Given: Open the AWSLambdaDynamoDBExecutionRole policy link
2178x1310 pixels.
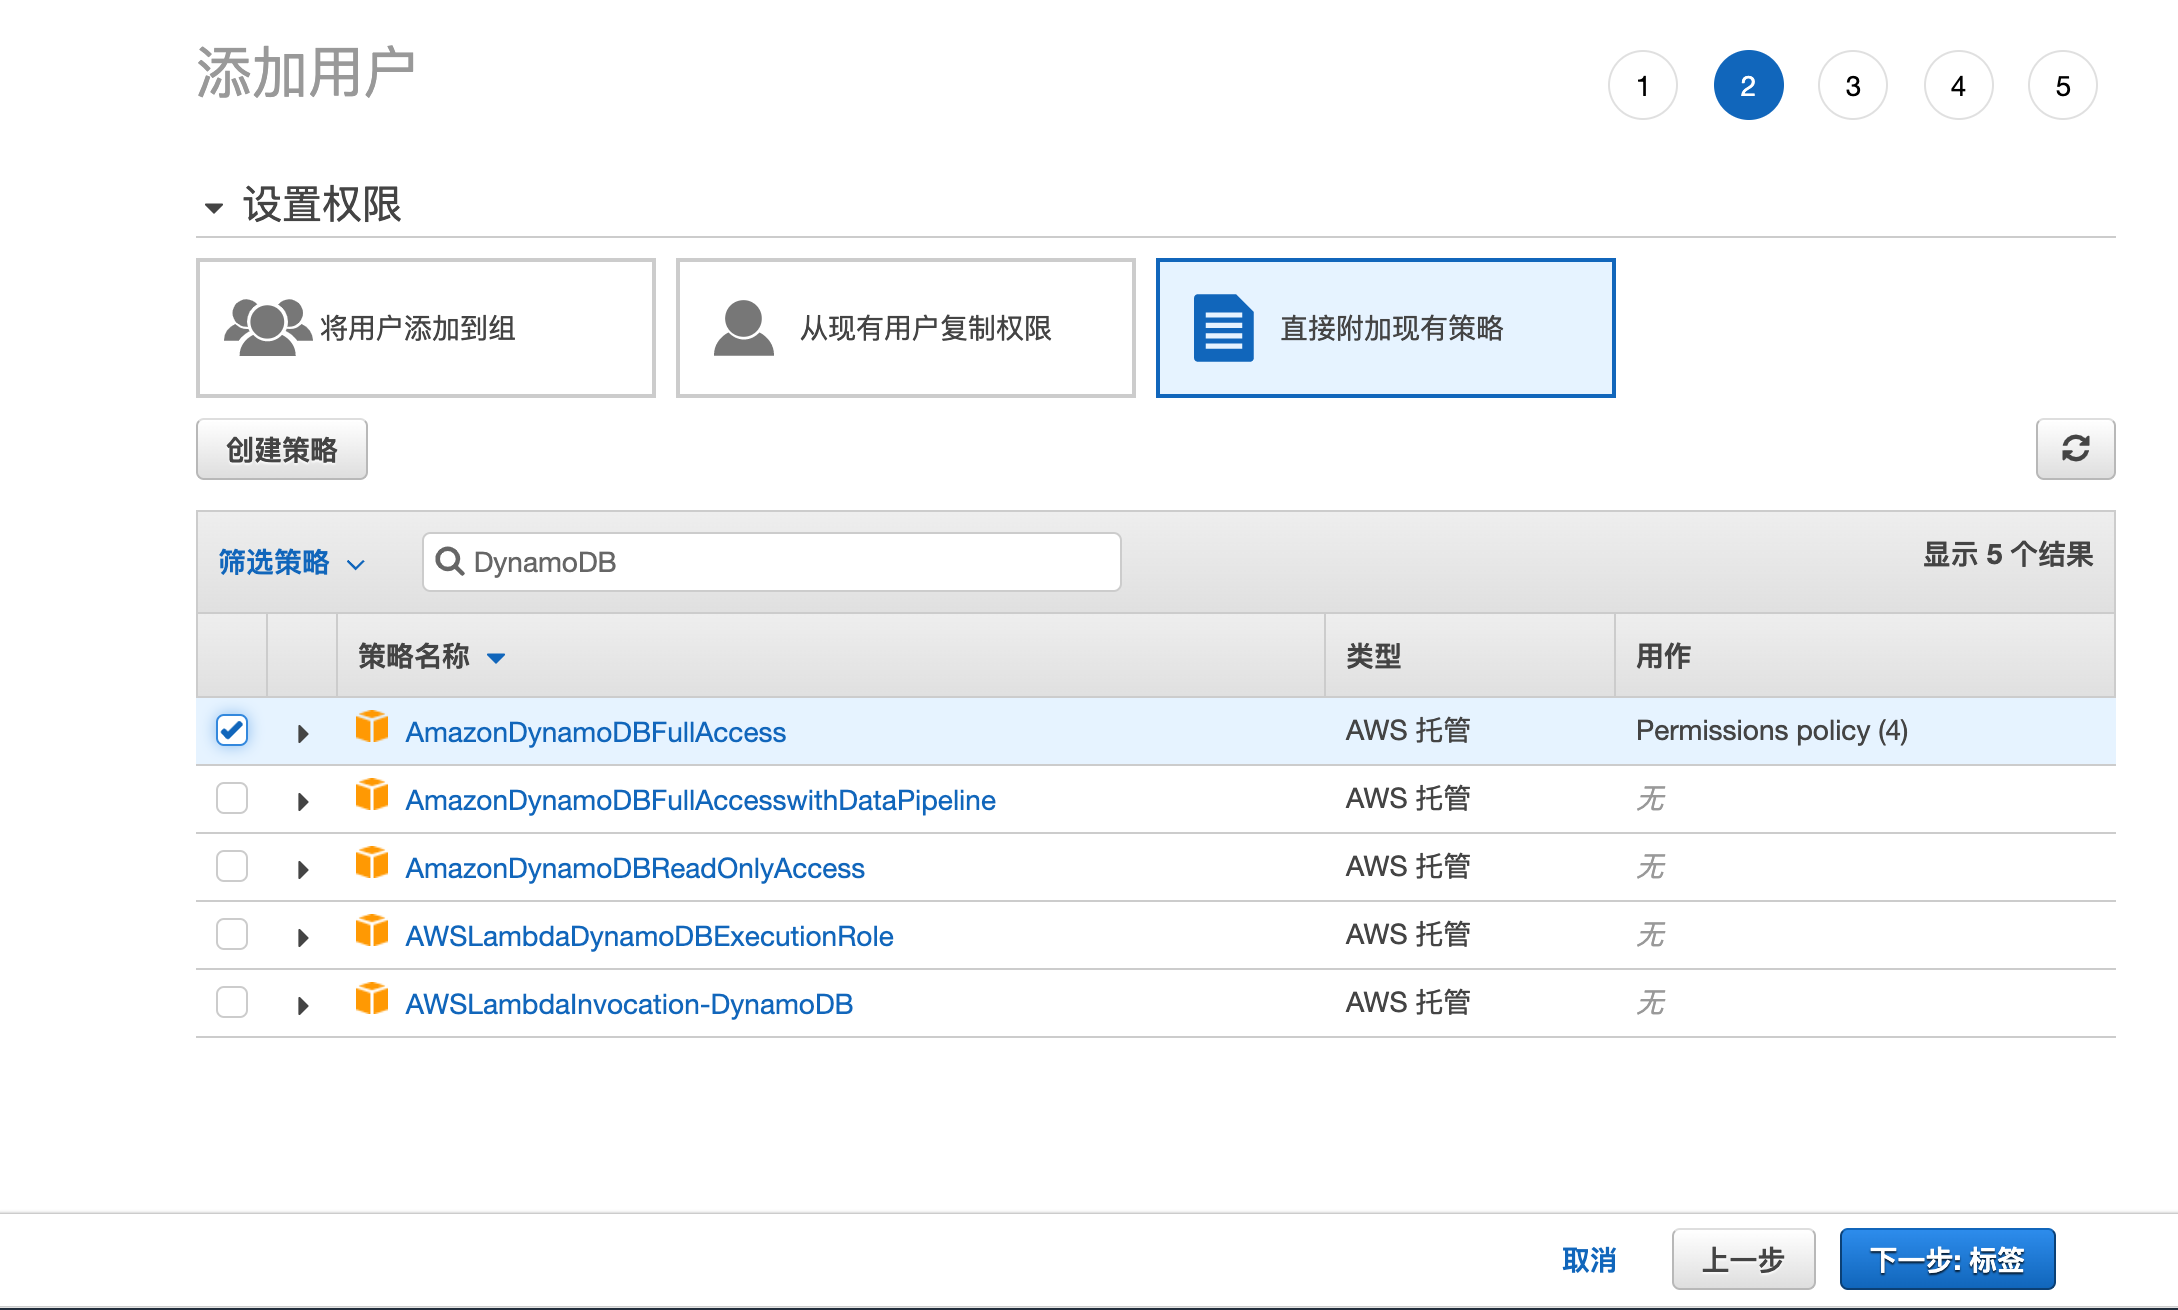Looking at the screenshot, I should click(649, 936).
